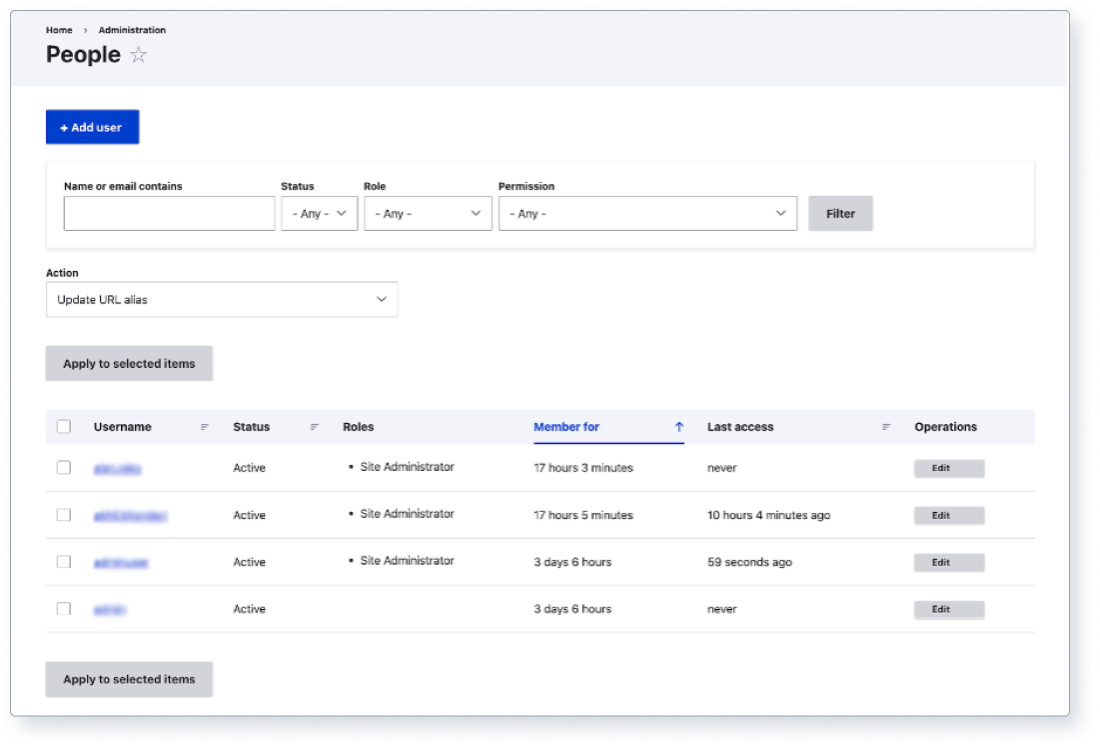This screenshot has width=1100, height=747.
Task: Open the Status filter dropdown
Action: pyautogui.click(x=318, y=213)
